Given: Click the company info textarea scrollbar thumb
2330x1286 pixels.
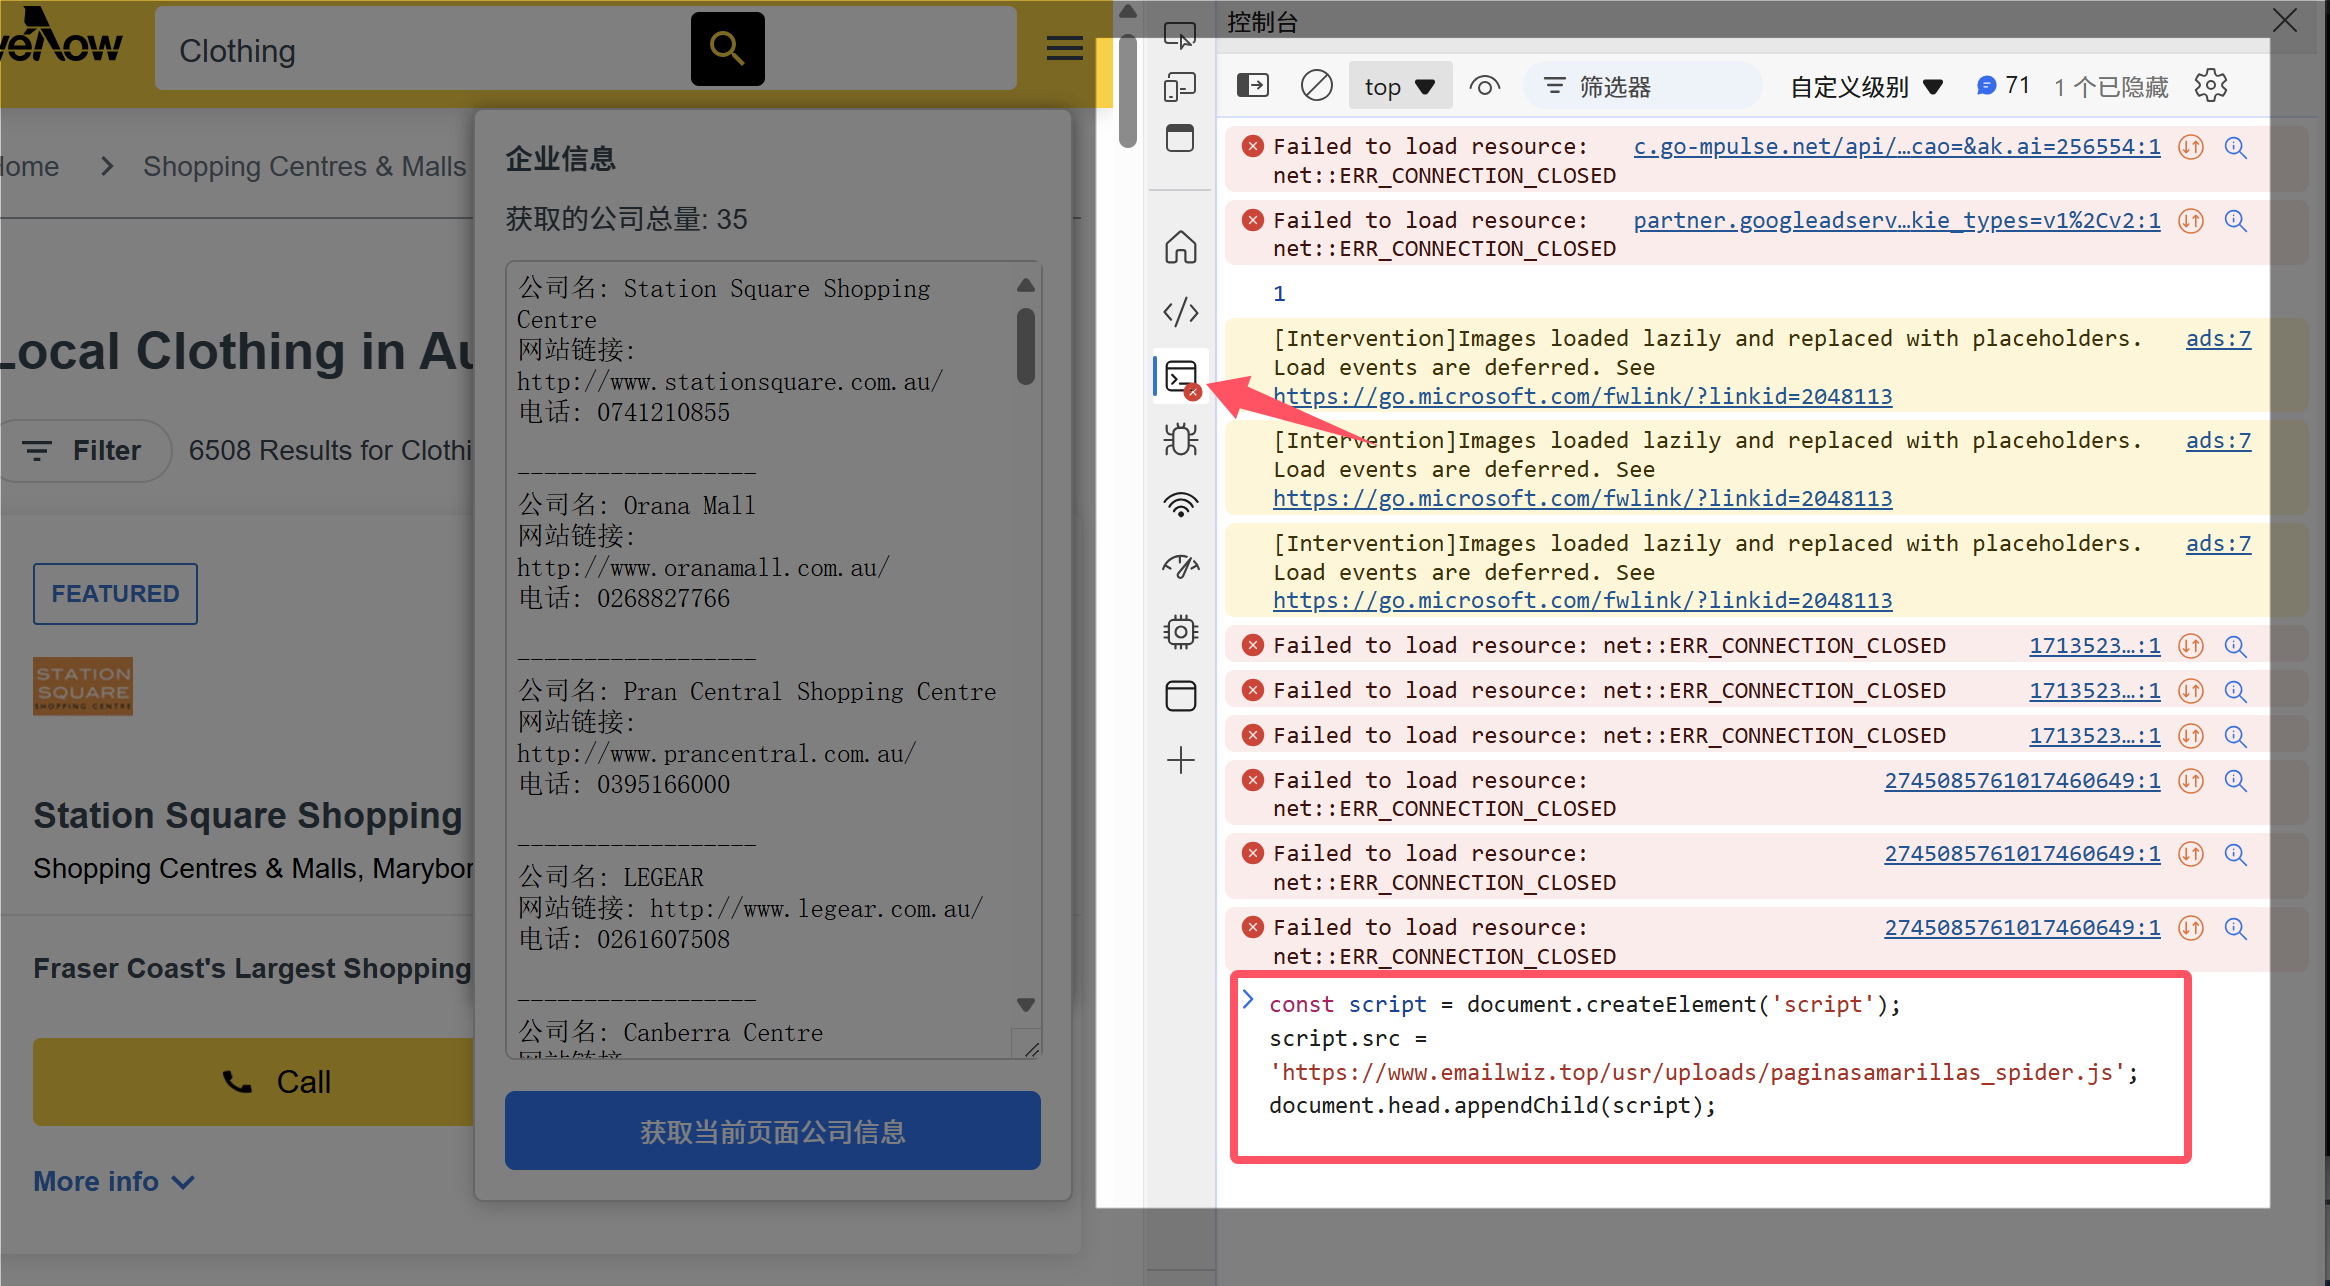Looking at the screenshot, I should [1025, 346].
